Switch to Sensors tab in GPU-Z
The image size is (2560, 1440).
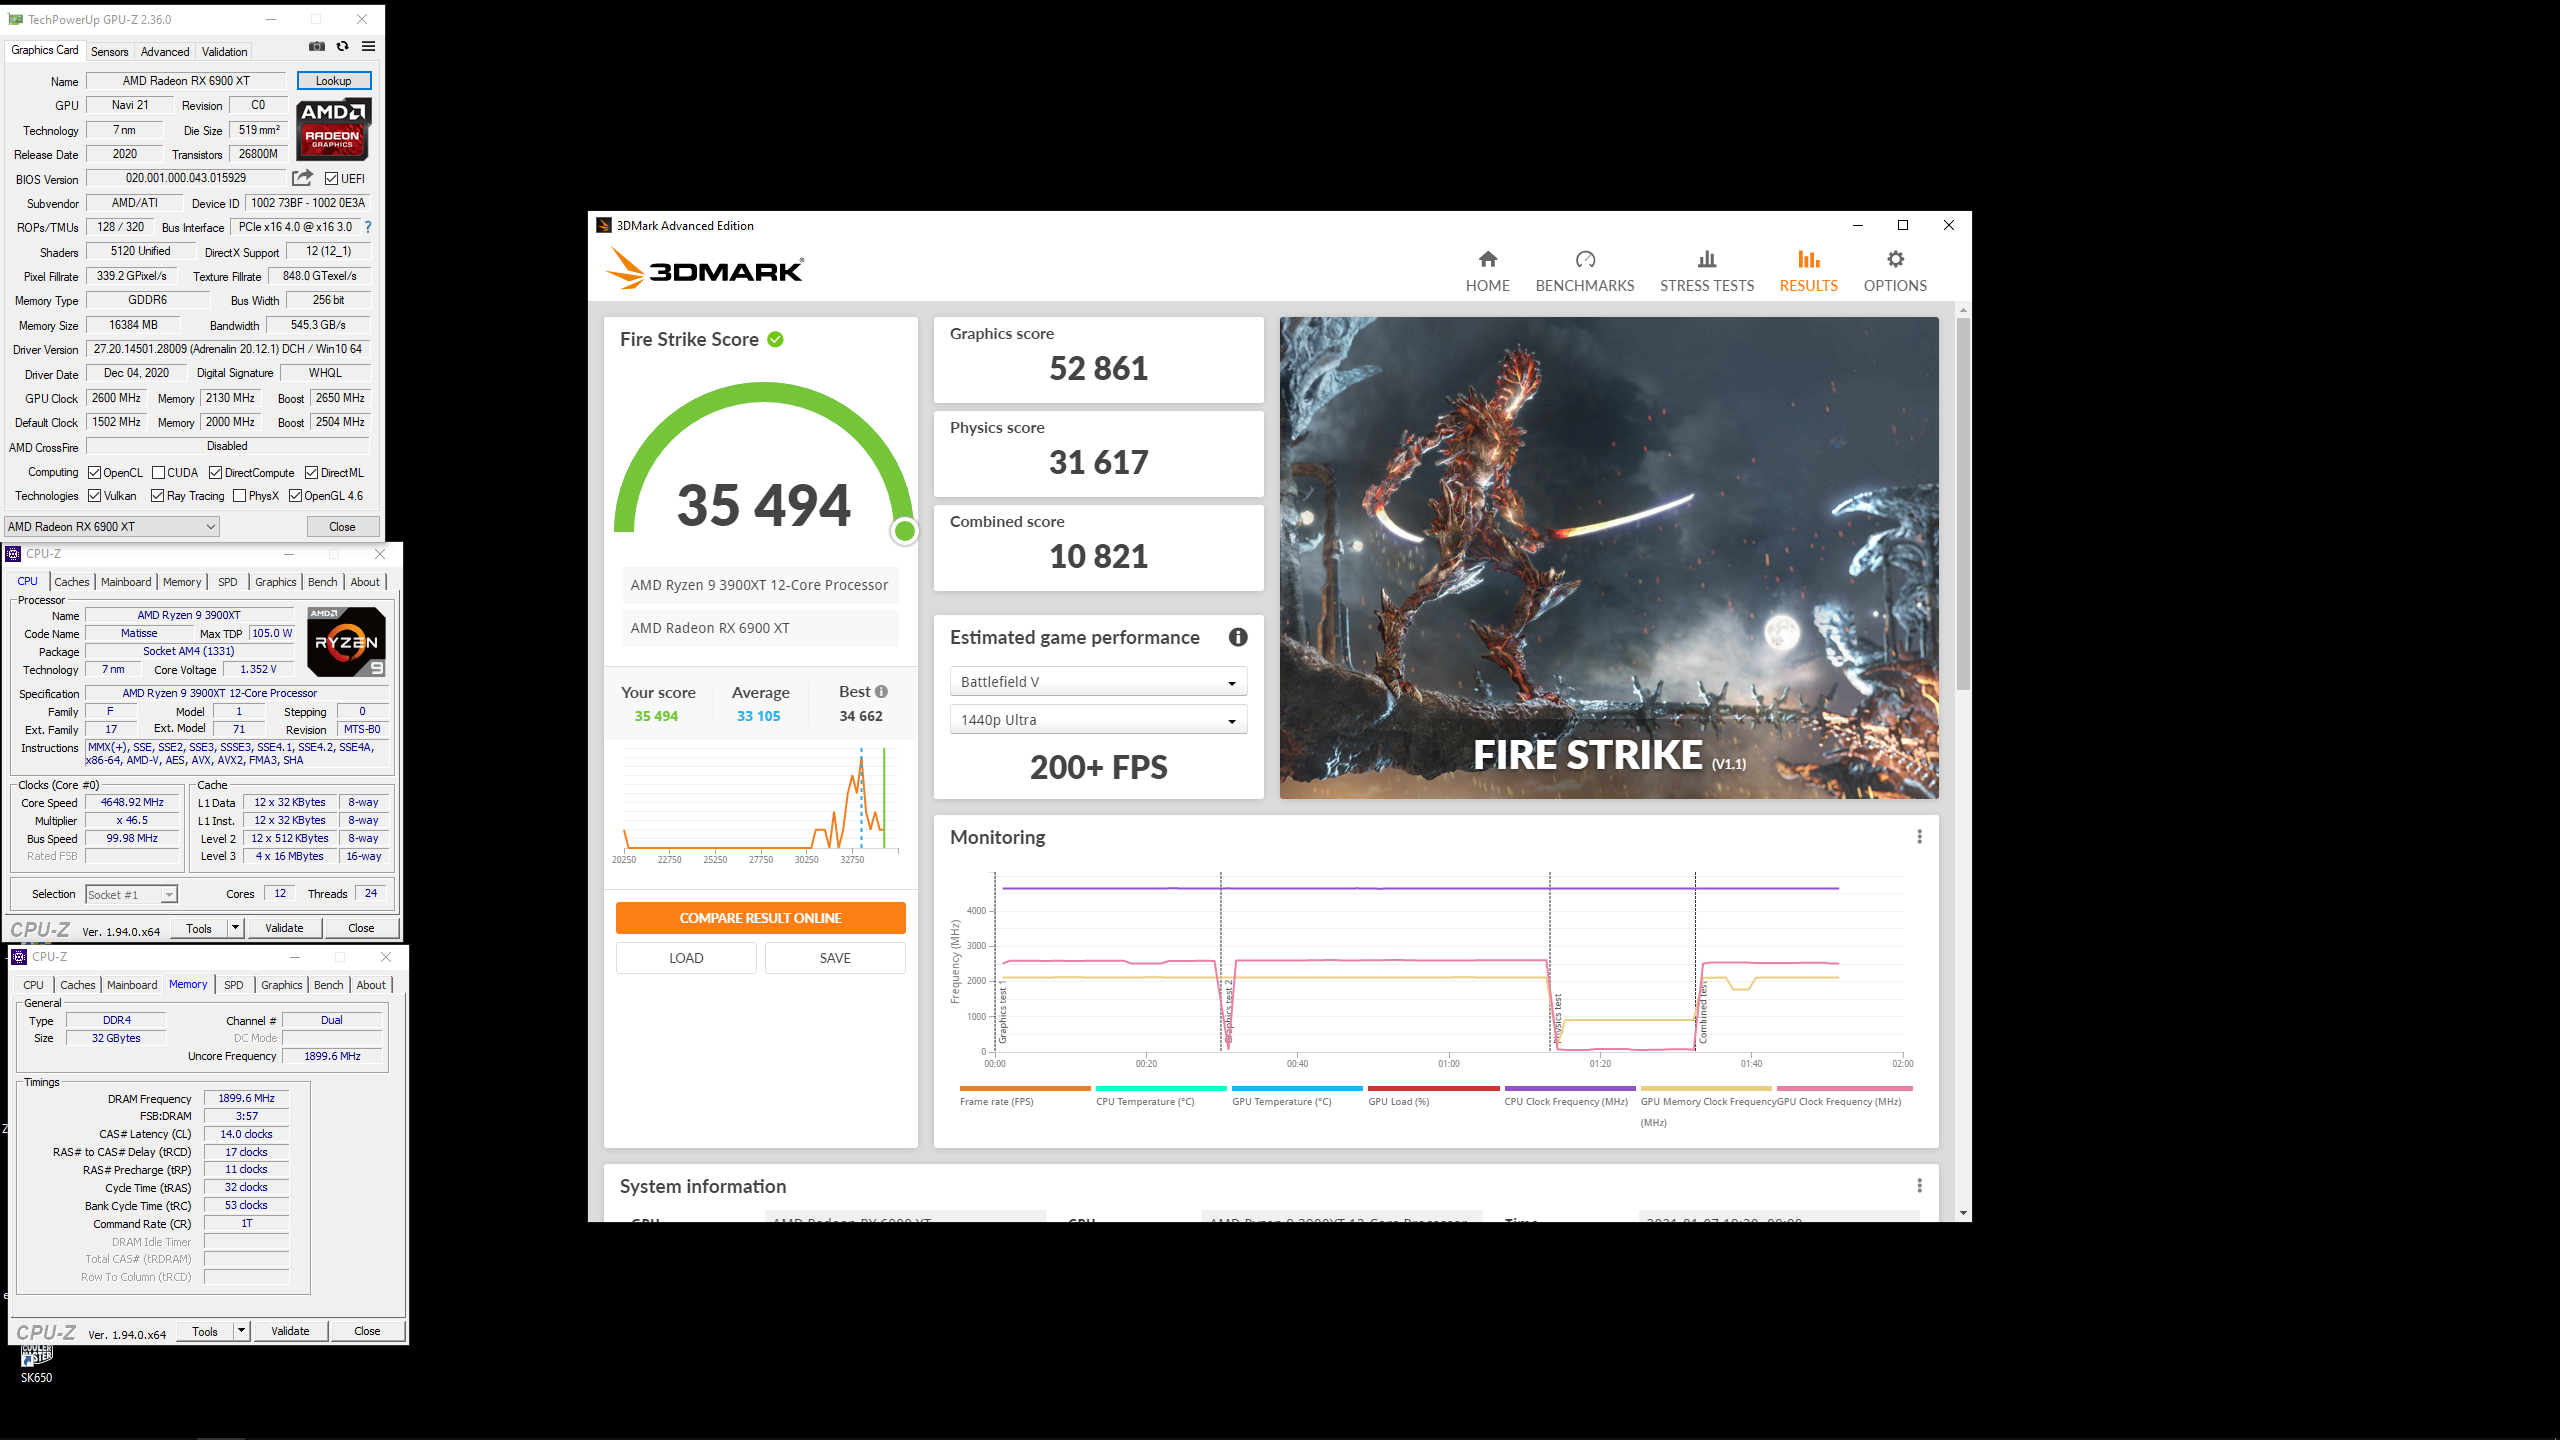coord(109,52)
